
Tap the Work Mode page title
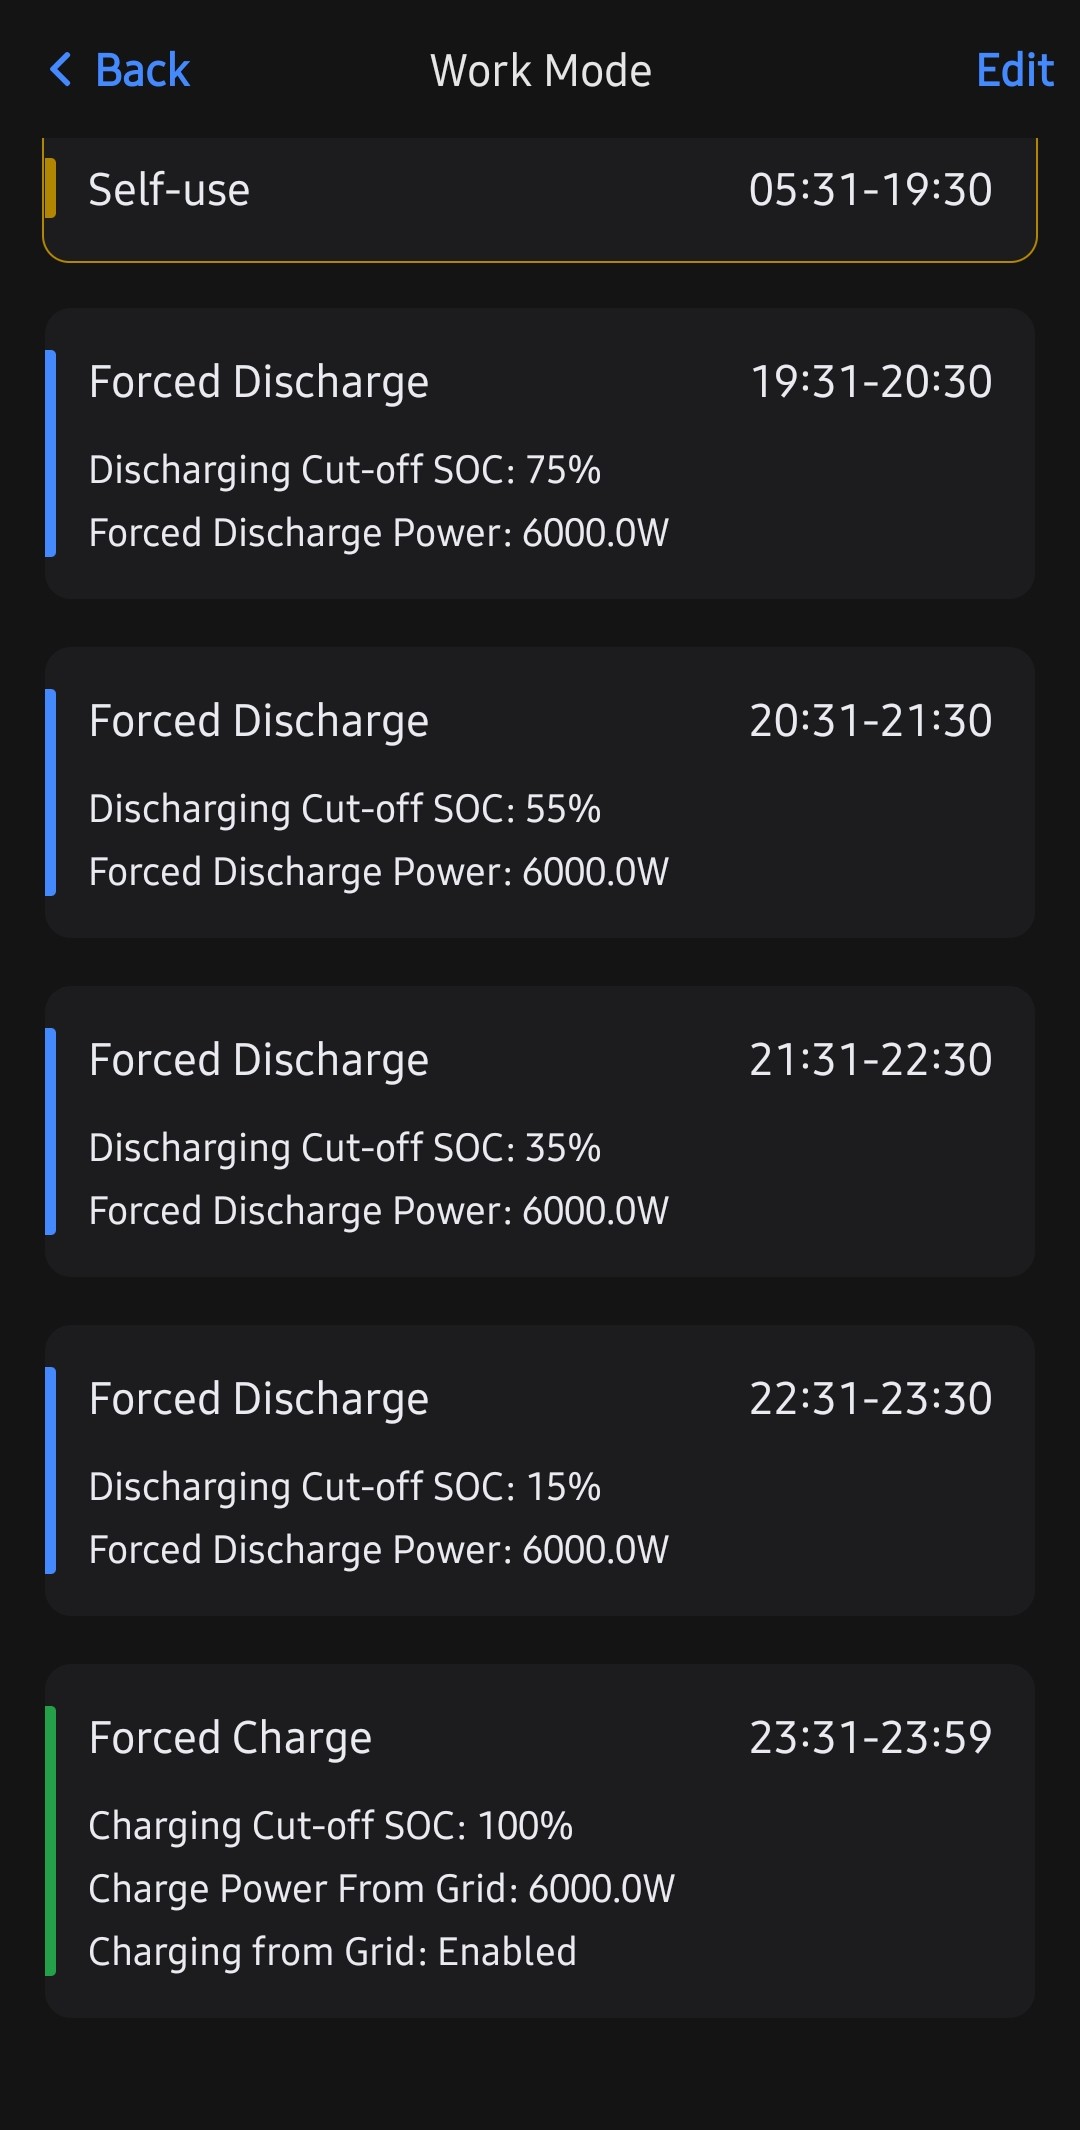pyautogui.click(x=540, y=71)
